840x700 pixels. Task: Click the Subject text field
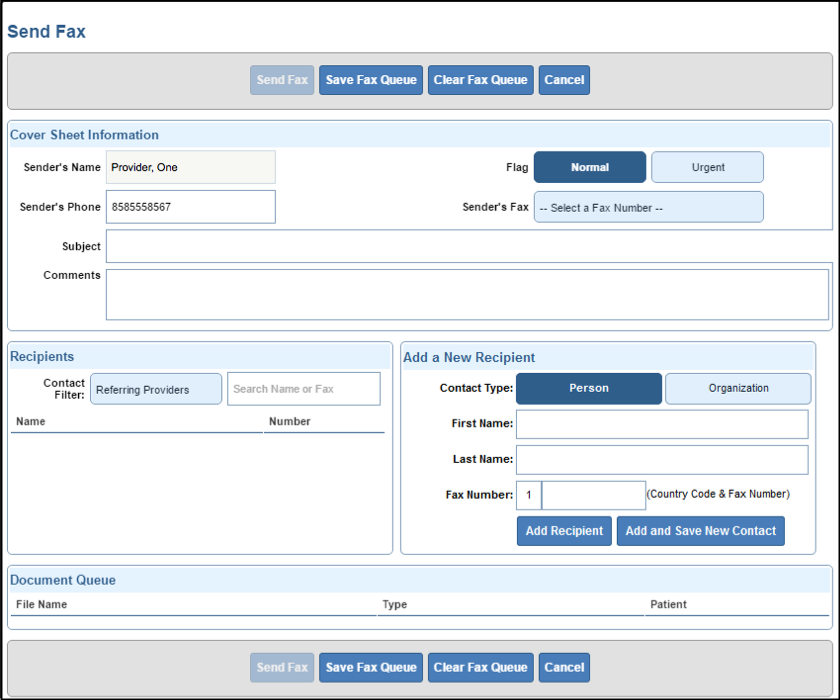(469, 246)
